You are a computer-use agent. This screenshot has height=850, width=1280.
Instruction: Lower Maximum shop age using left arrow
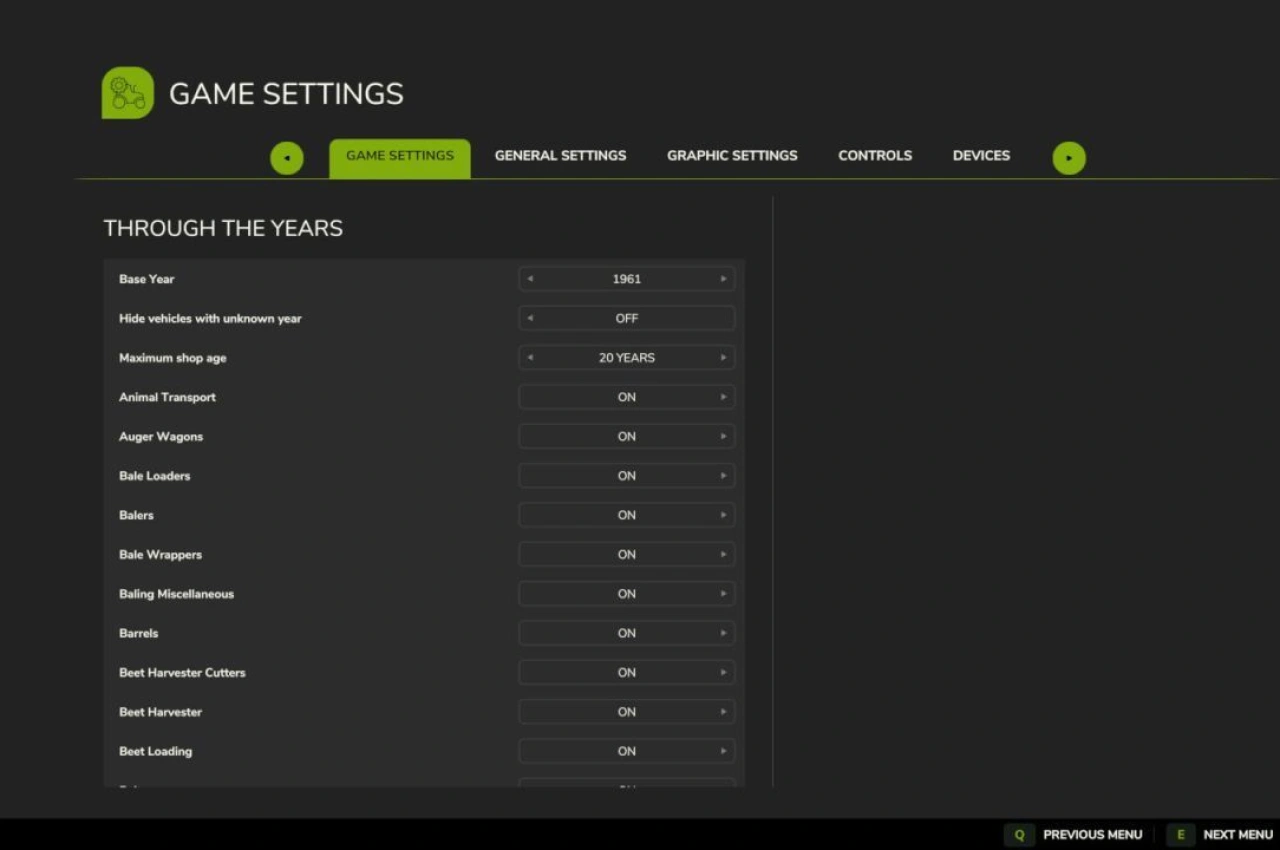pyautogui.click(x=530, y=358)
